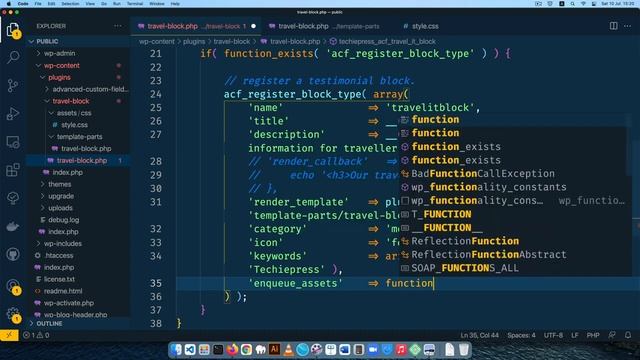
Task: Open Zoom from the Dock
Action: tap(373, 349)
